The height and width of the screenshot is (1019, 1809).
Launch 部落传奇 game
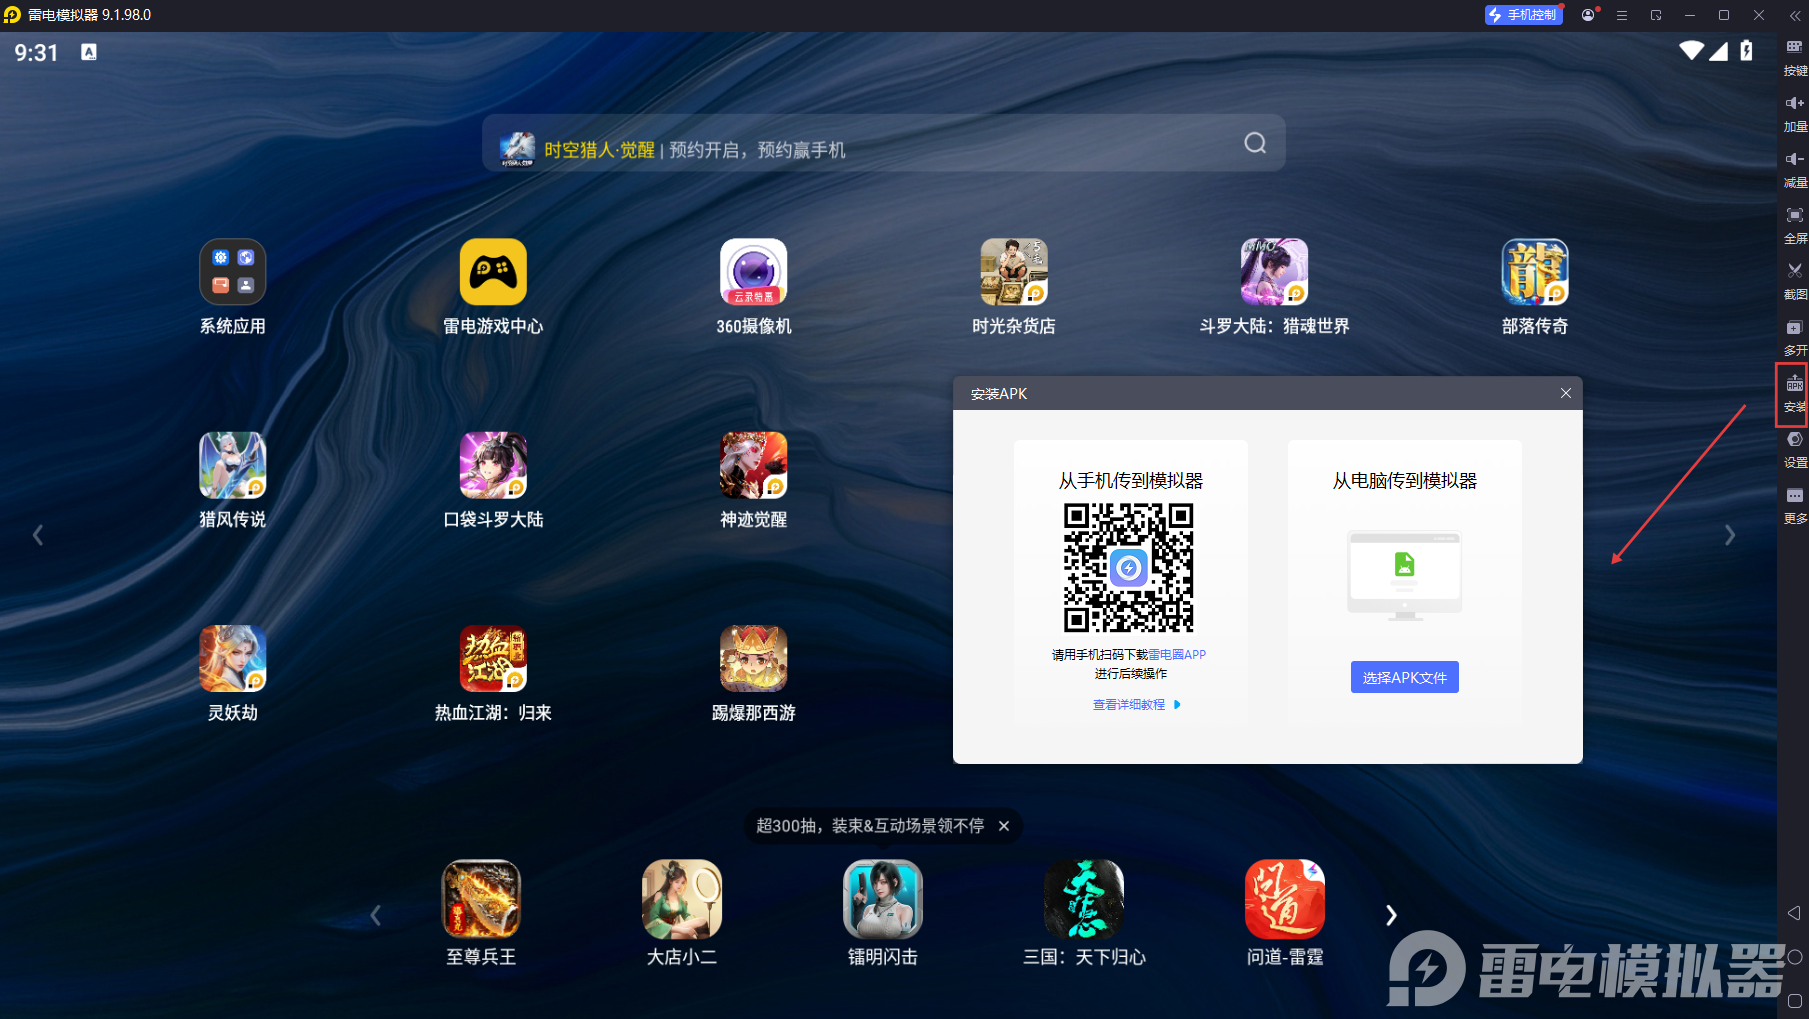tap(1535, 272)
